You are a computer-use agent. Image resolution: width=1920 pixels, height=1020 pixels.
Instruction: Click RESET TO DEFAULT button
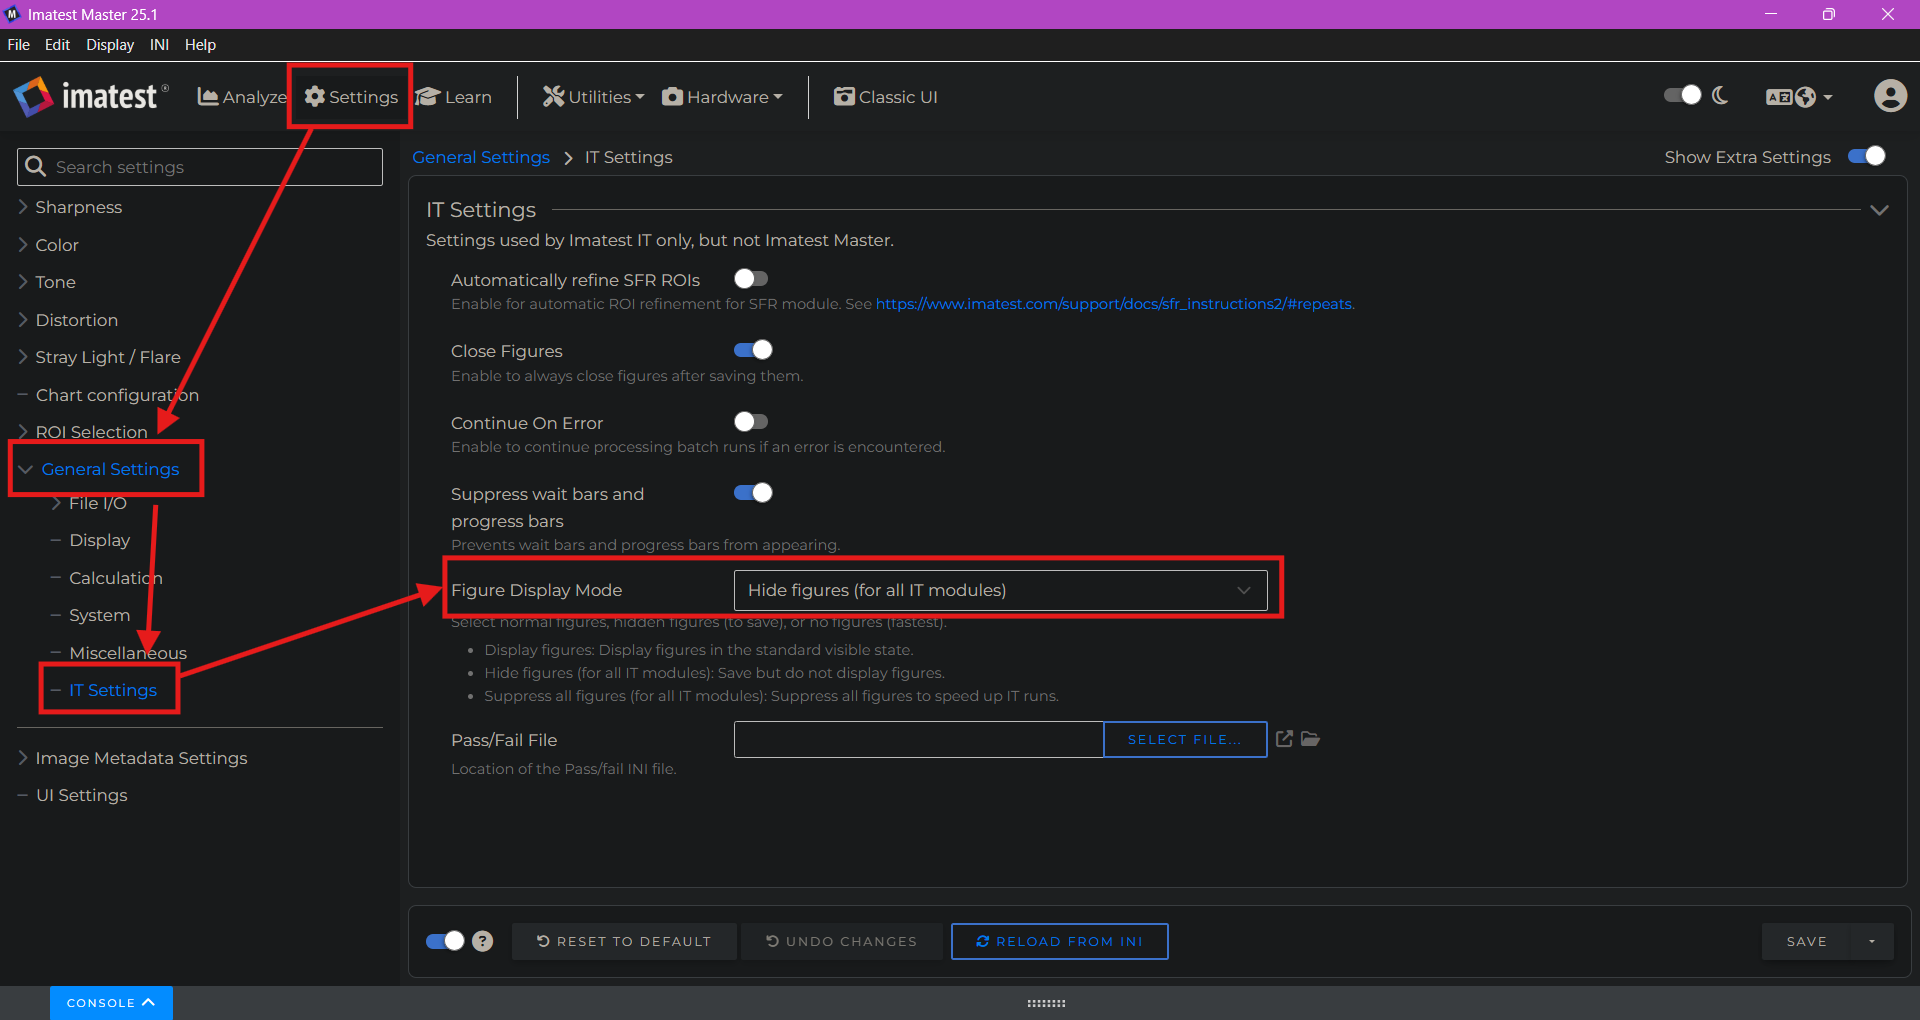(x=624, y=942)
